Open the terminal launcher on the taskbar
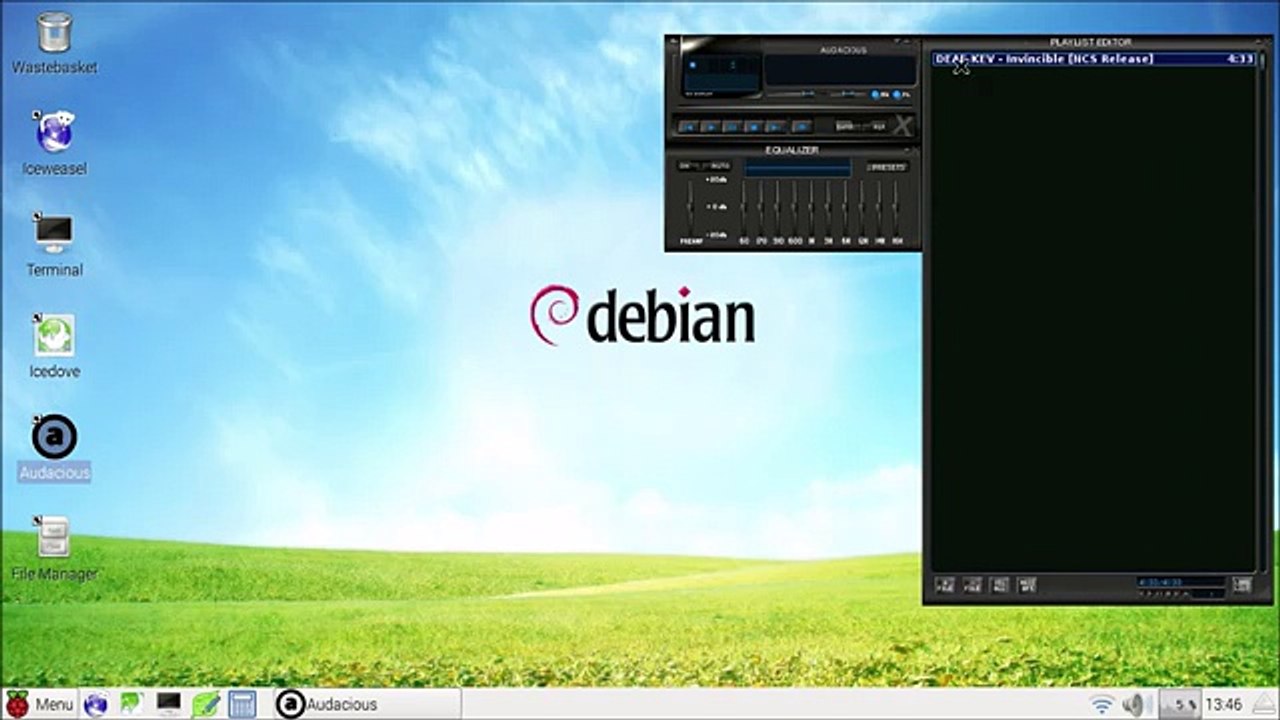The height and width of the screenshot is (720, 1280). pos(168,704)
